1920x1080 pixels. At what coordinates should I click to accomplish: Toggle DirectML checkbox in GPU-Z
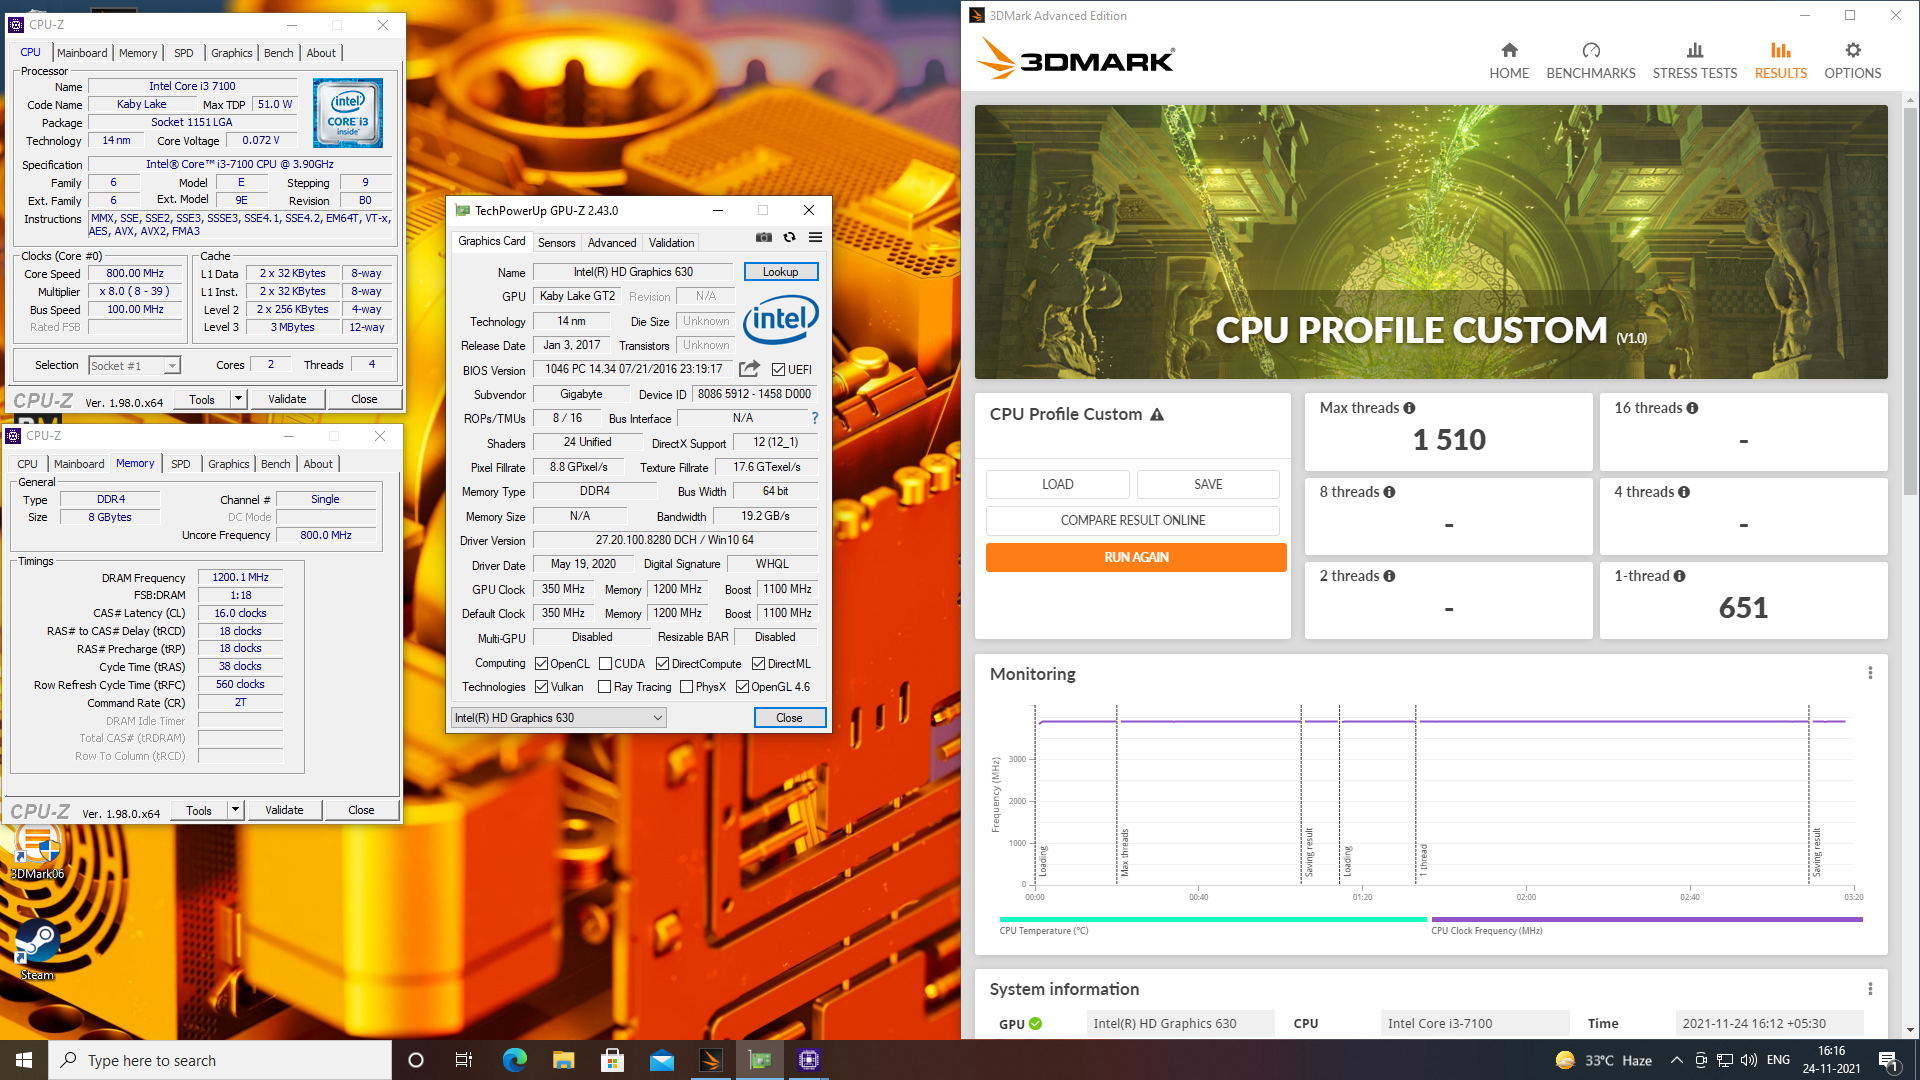tap(758, 664)
